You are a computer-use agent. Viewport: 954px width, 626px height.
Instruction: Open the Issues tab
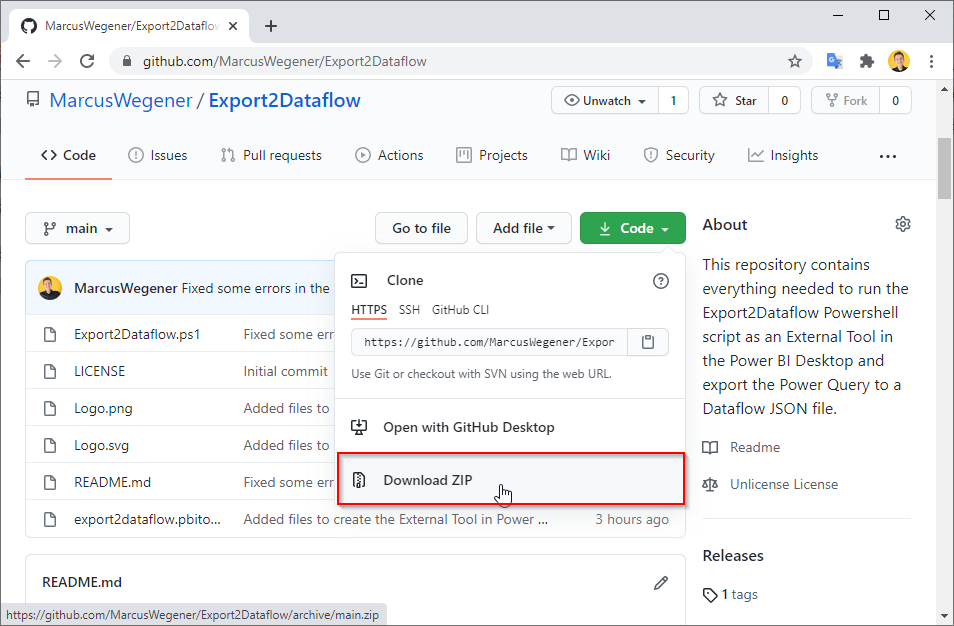[158, 156]
